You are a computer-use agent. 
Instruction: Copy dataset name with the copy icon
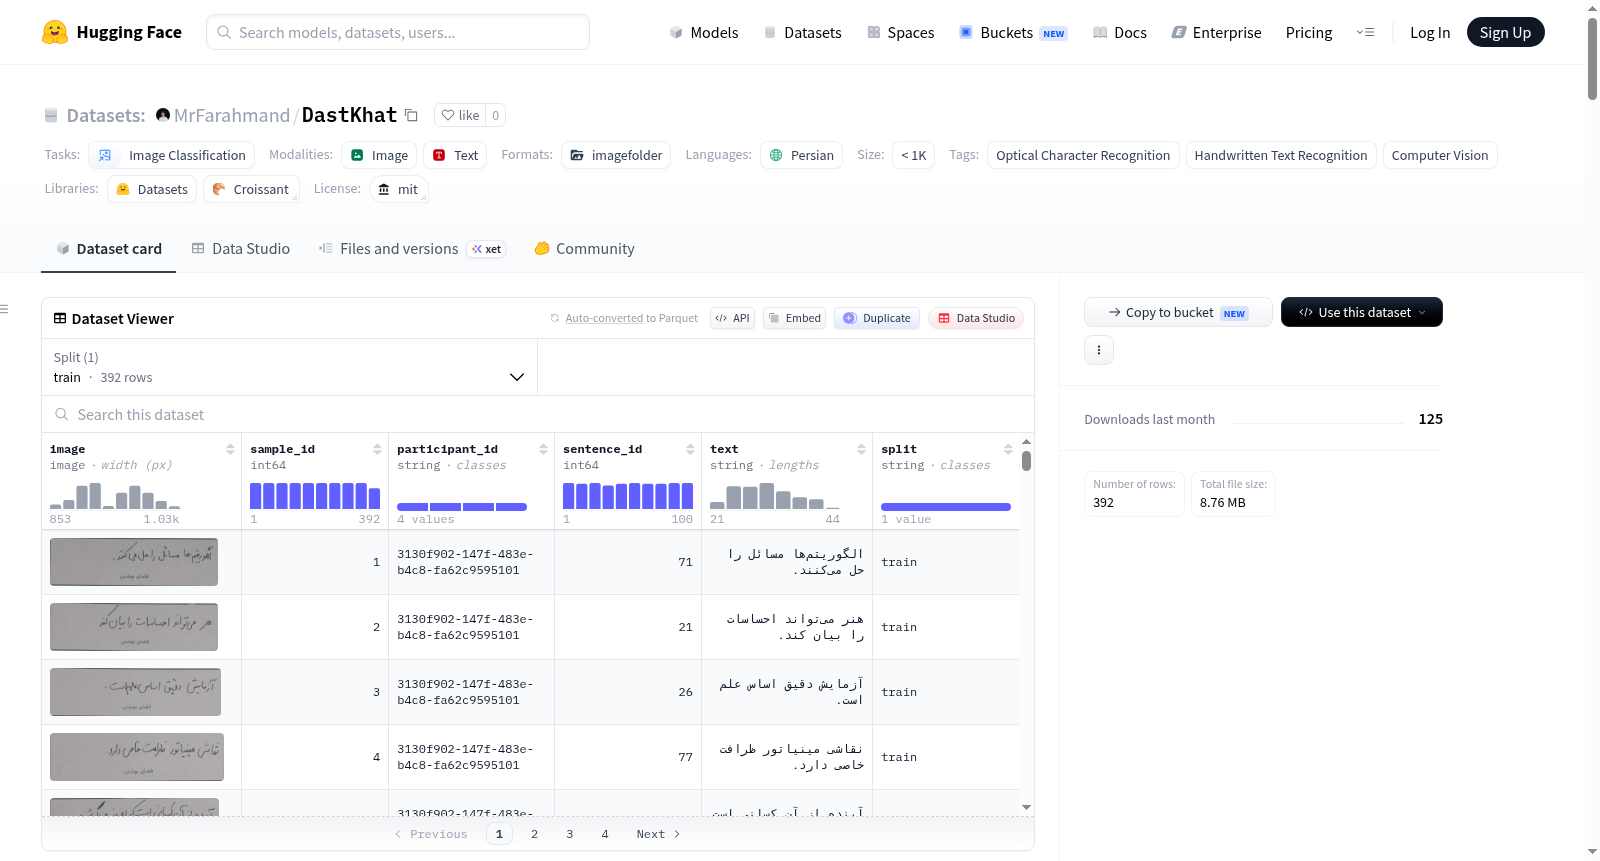pos(411,115)
